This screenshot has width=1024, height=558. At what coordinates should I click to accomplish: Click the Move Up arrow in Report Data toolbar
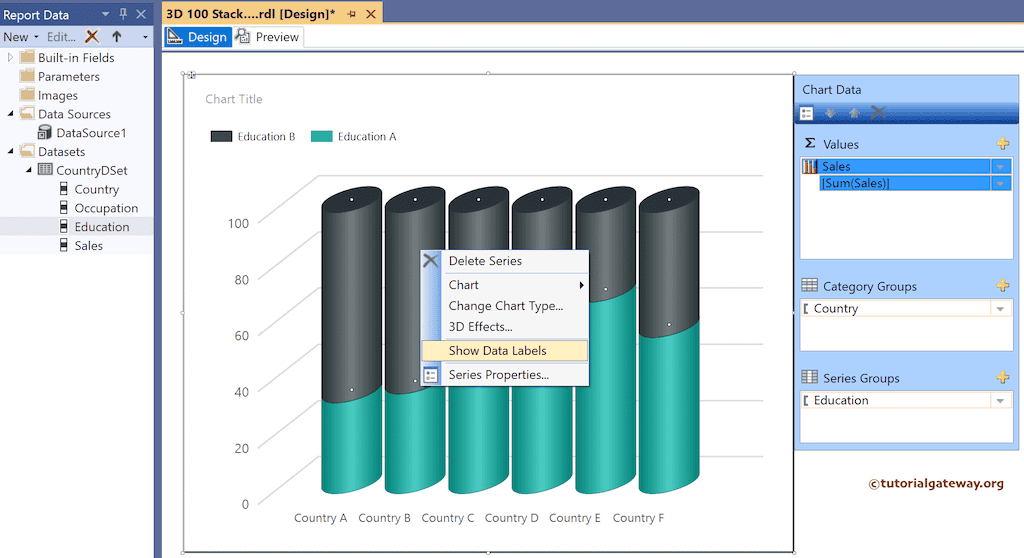[117, 37]
